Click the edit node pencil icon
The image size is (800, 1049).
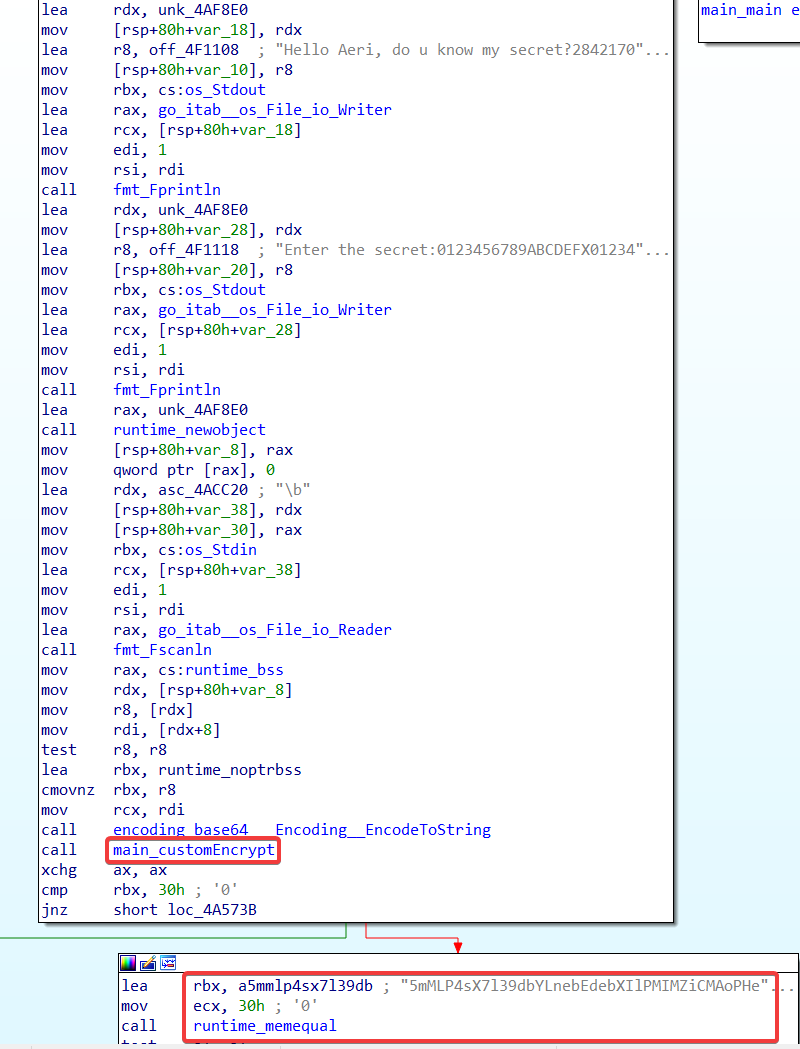pyautogui.click(x=147, y=963)
